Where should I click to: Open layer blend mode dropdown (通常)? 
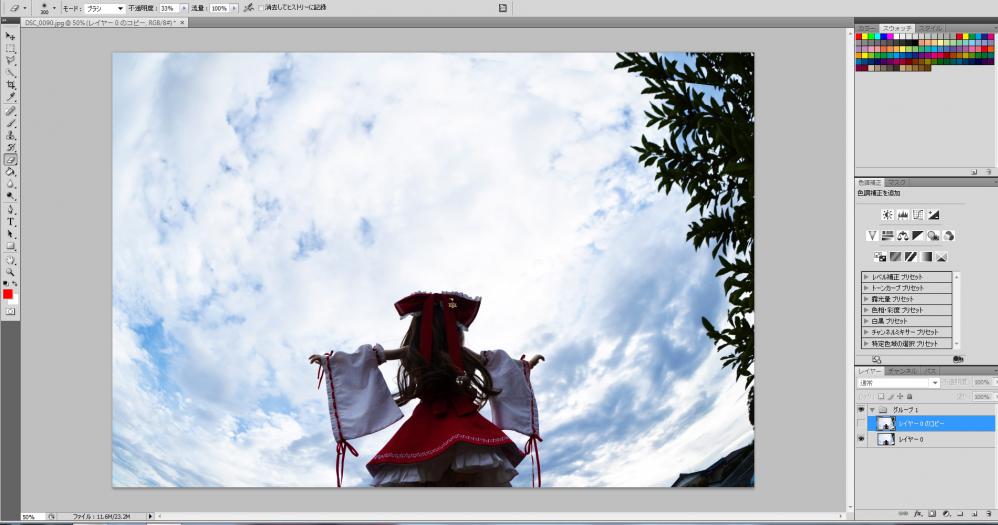coord(897,382)
